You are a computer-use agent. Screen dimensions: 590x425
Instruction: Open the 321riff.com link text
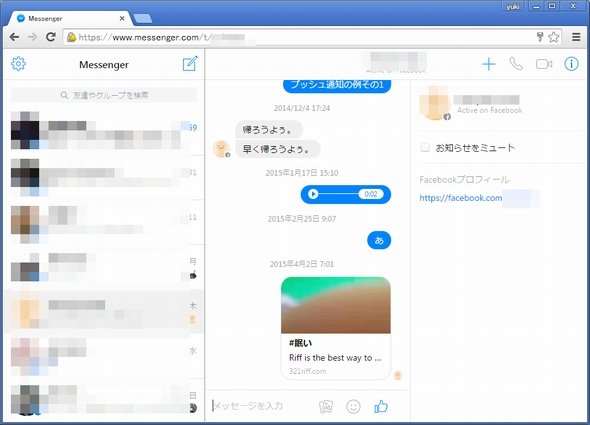click(x=307, y=371)
